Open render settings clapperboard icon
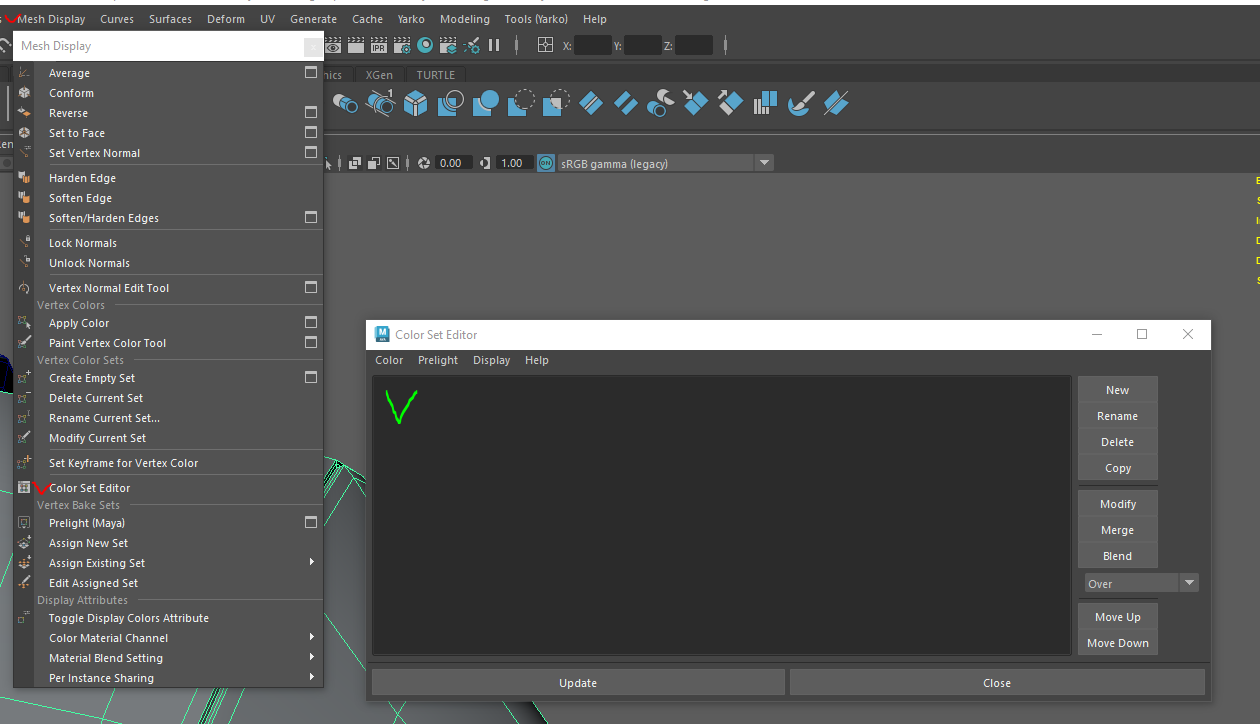Screen dimensions: 1260x724 [x=402, y=45]
